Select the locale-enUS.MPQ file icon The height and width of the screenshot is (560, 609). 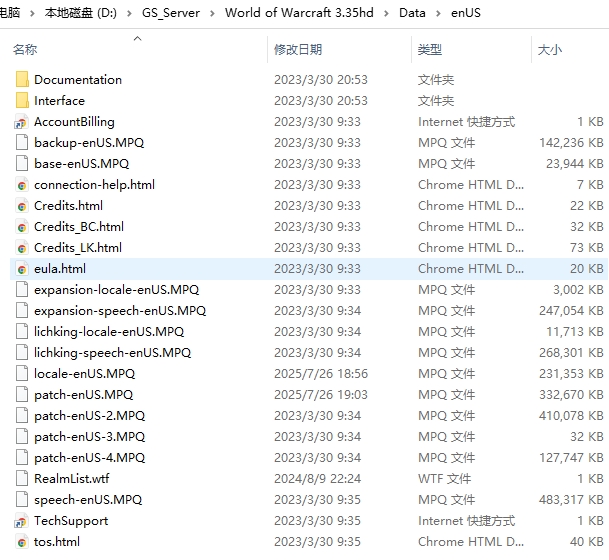(x=22, y=374)
